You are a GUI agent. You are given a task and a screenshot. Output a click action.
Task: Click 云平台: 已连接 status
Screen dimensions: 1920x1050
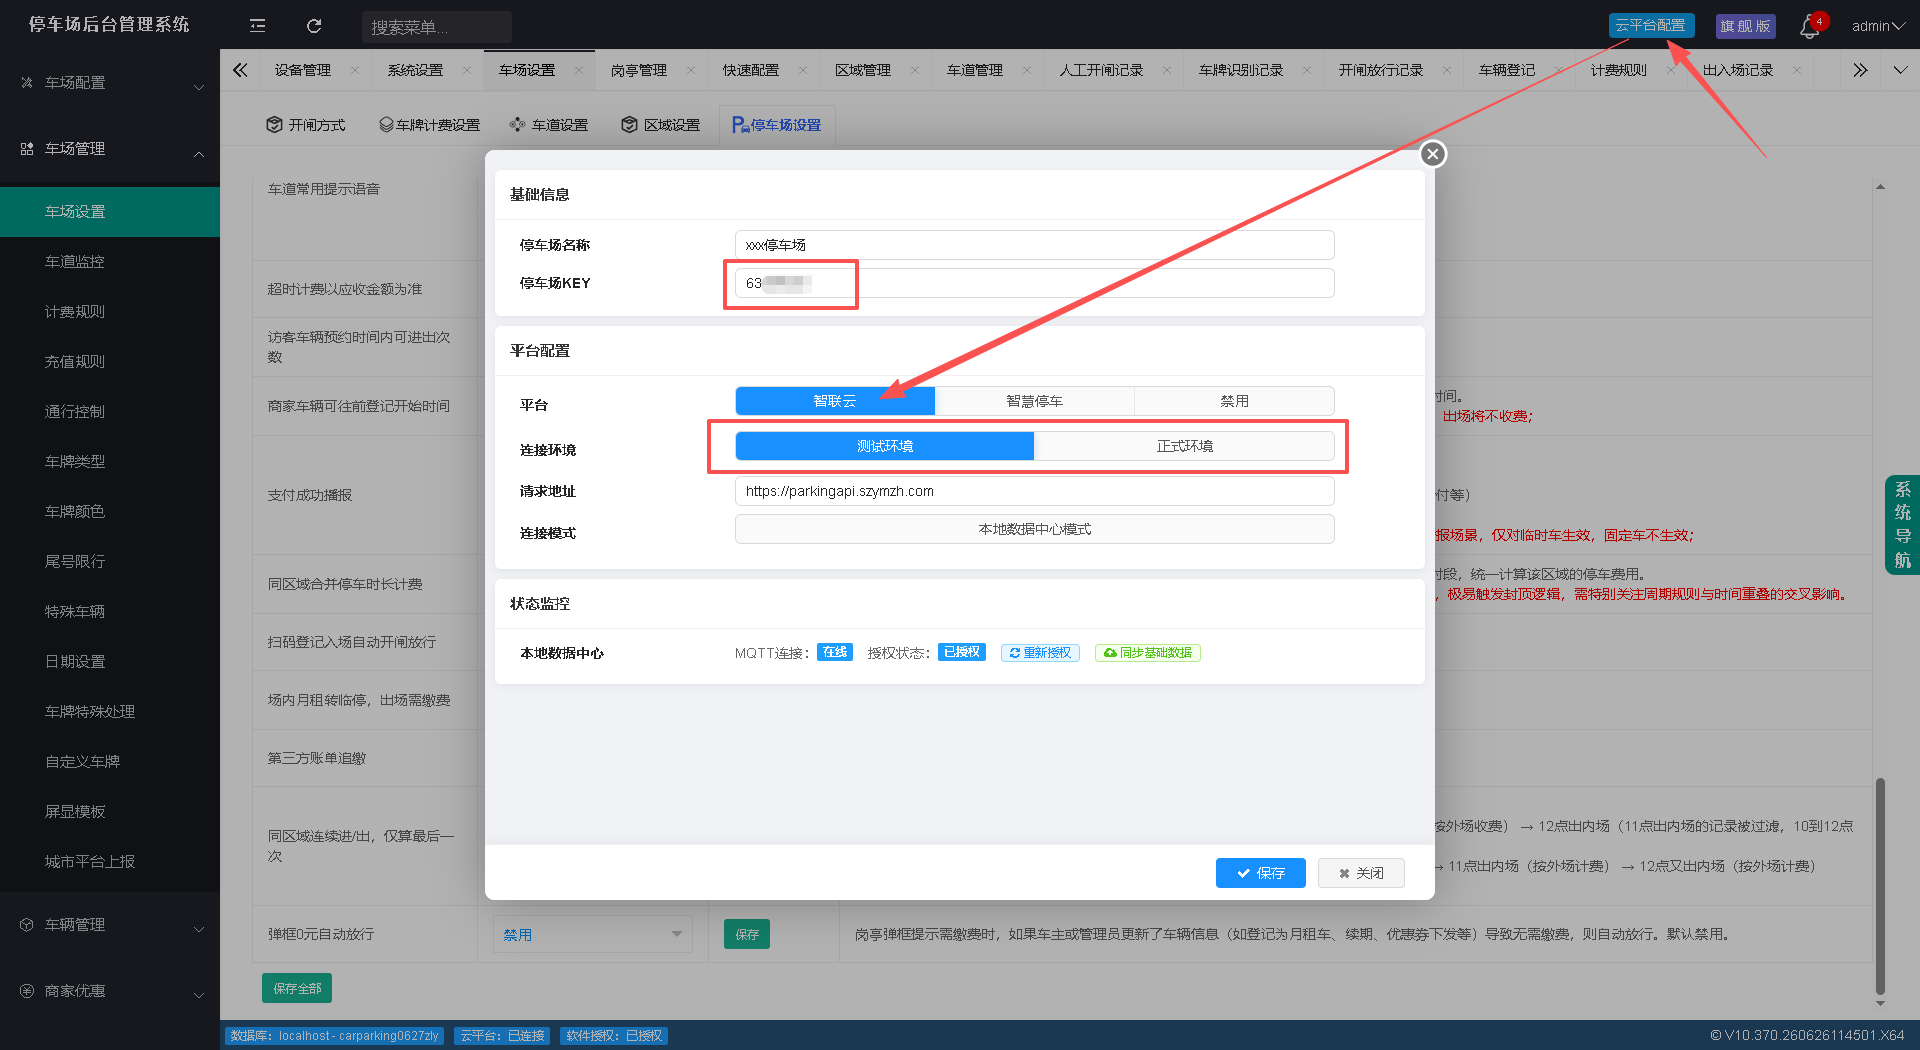[x=503, y=1036]
